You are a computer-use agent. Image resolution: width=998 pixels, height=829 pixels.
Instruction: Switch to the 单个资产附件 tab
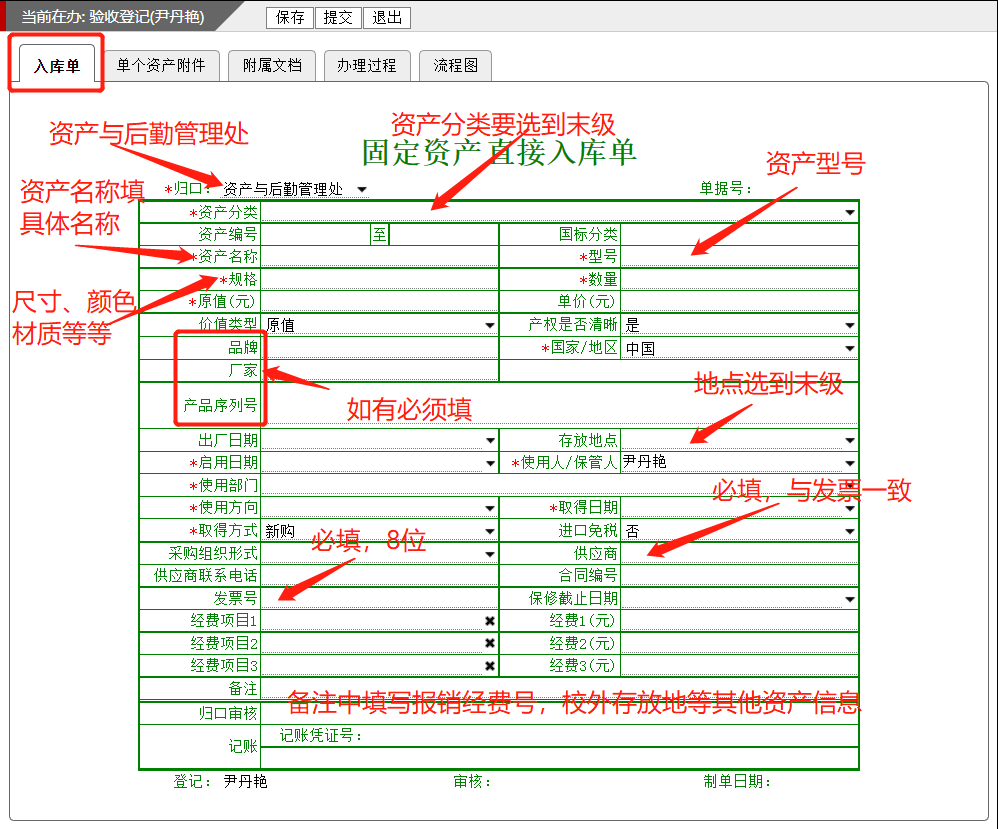[x=161, y=65]
